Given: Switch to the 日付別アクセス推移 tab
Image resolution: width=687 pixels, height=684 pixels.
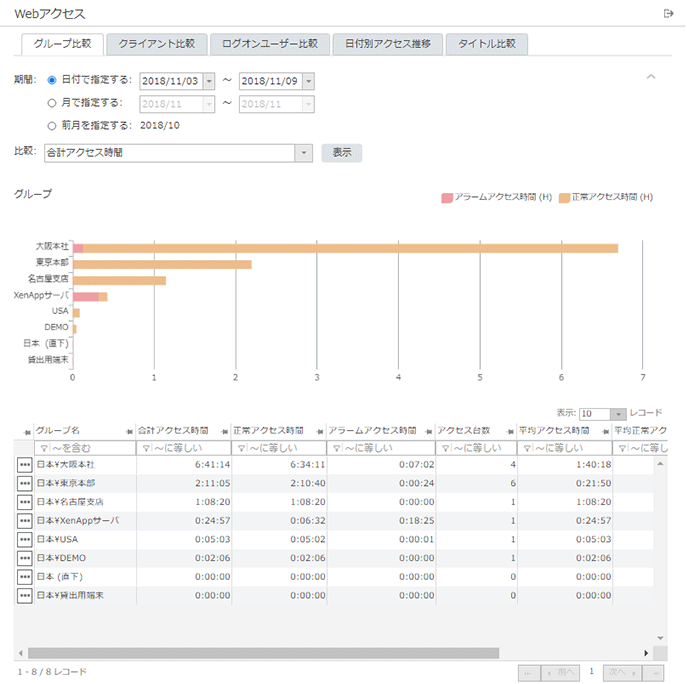Looking at the screenshot, I should tap(387, 44).
